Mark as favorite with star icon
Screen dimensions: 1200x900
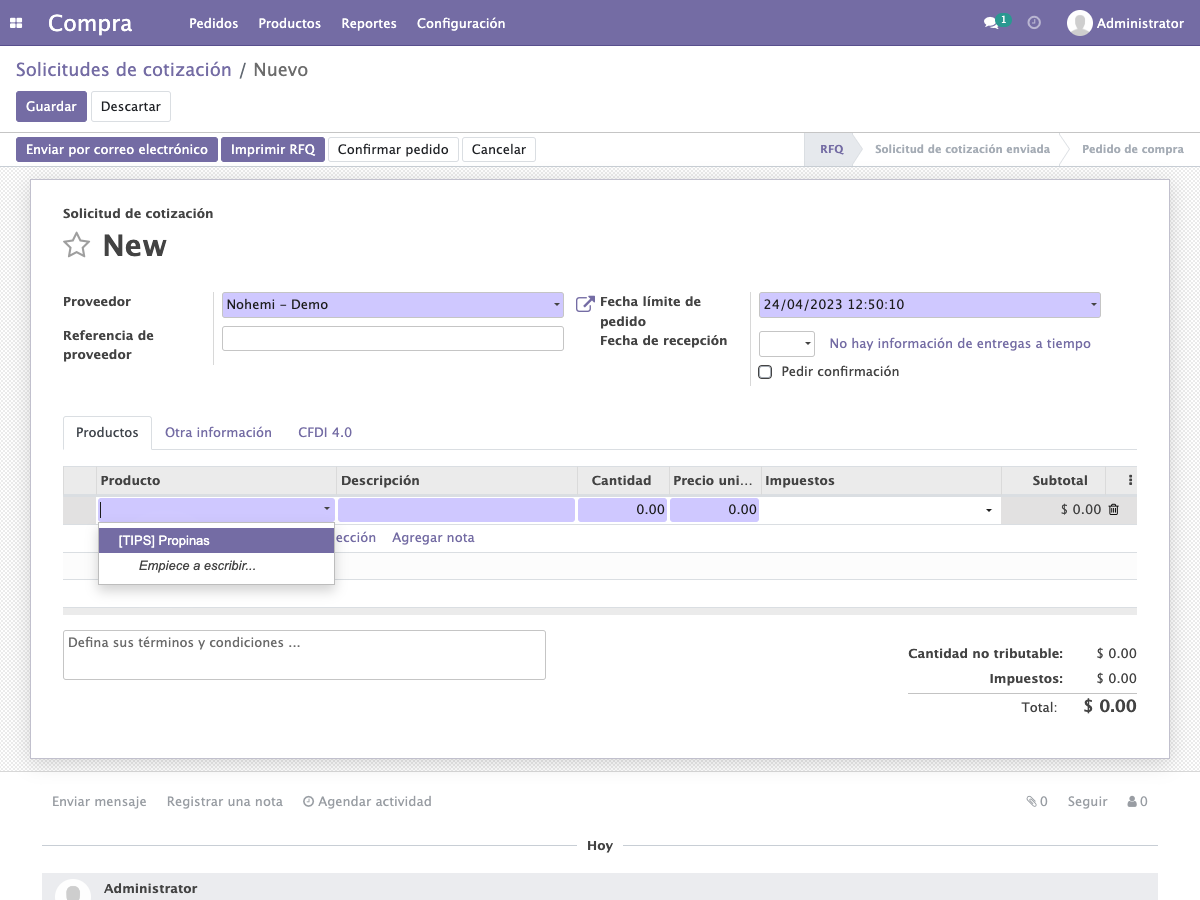point(77,245)
